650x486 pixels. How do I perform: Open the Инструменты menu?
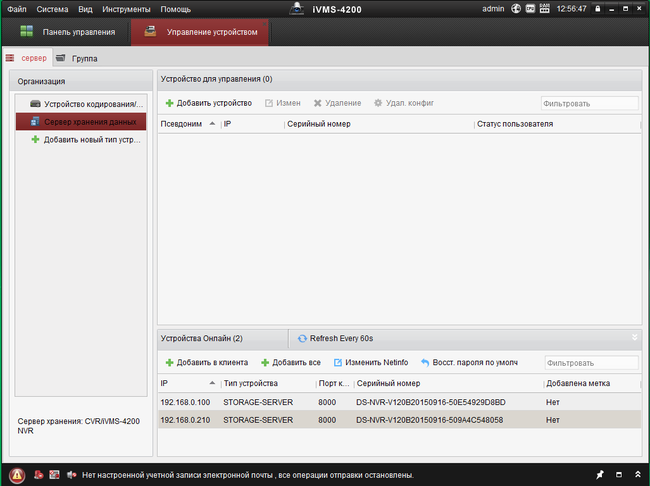pos(126,9)
